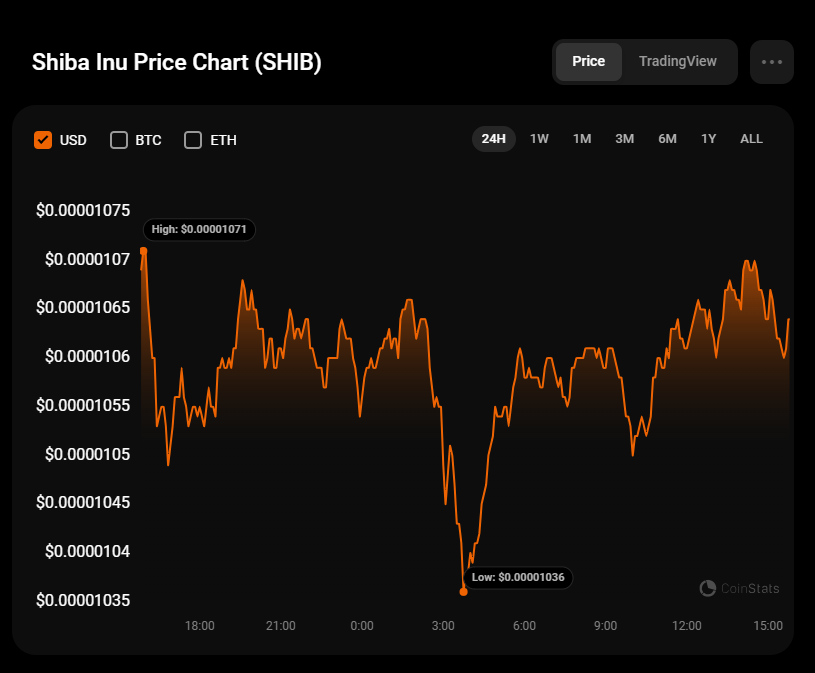
Task: Open the three-dot more options menu
Action: 771,61
